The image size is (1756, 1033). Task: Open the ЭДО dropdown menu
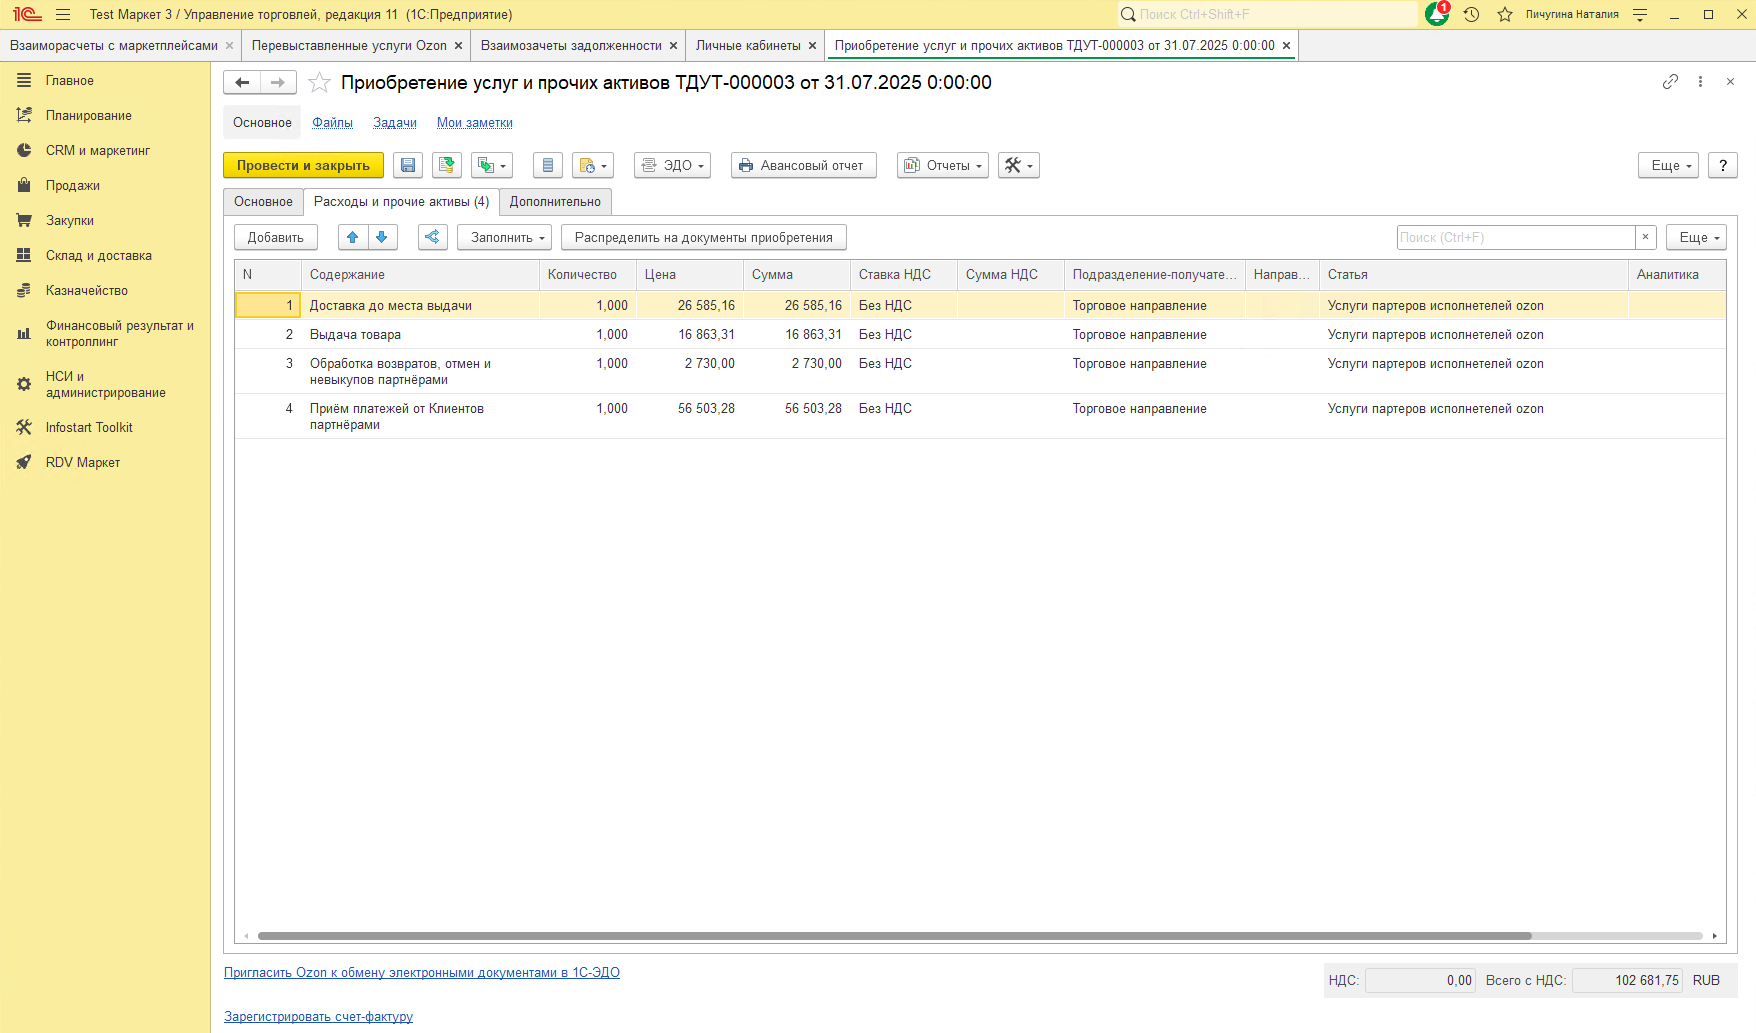click(673, 166)
